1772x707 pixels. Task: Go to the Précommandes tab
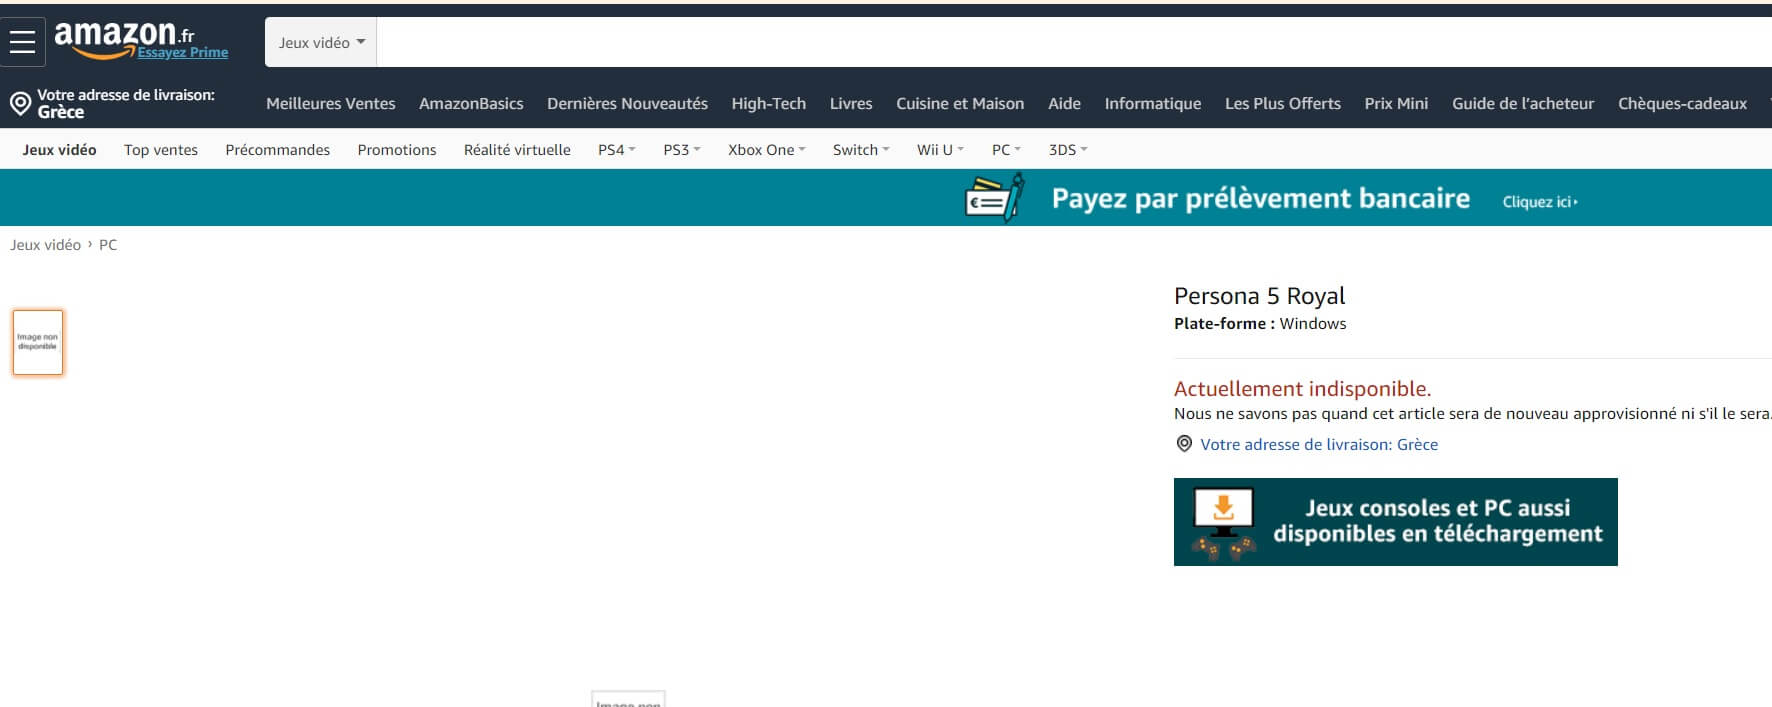tap(277, 150)
